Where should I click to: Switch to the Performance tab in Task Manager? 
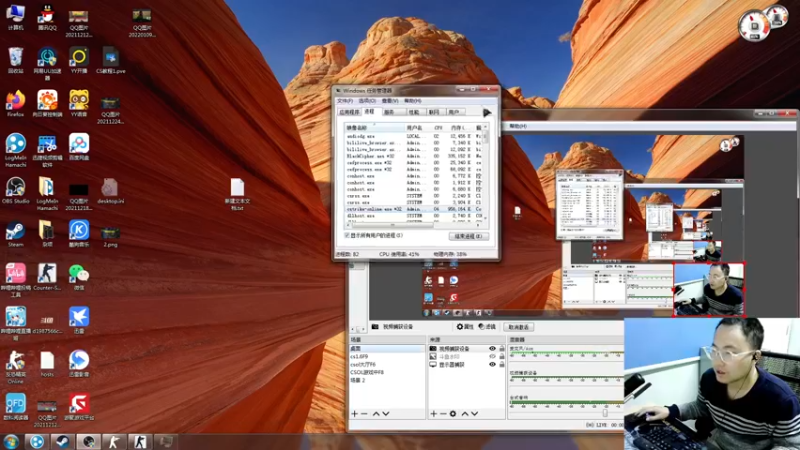[x=414, y=112]
